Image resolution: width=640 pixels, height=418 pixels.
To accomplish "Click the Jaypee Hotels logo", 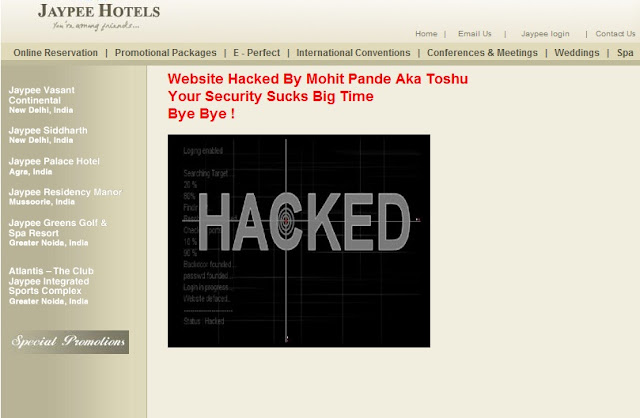I will pos(99,16).
